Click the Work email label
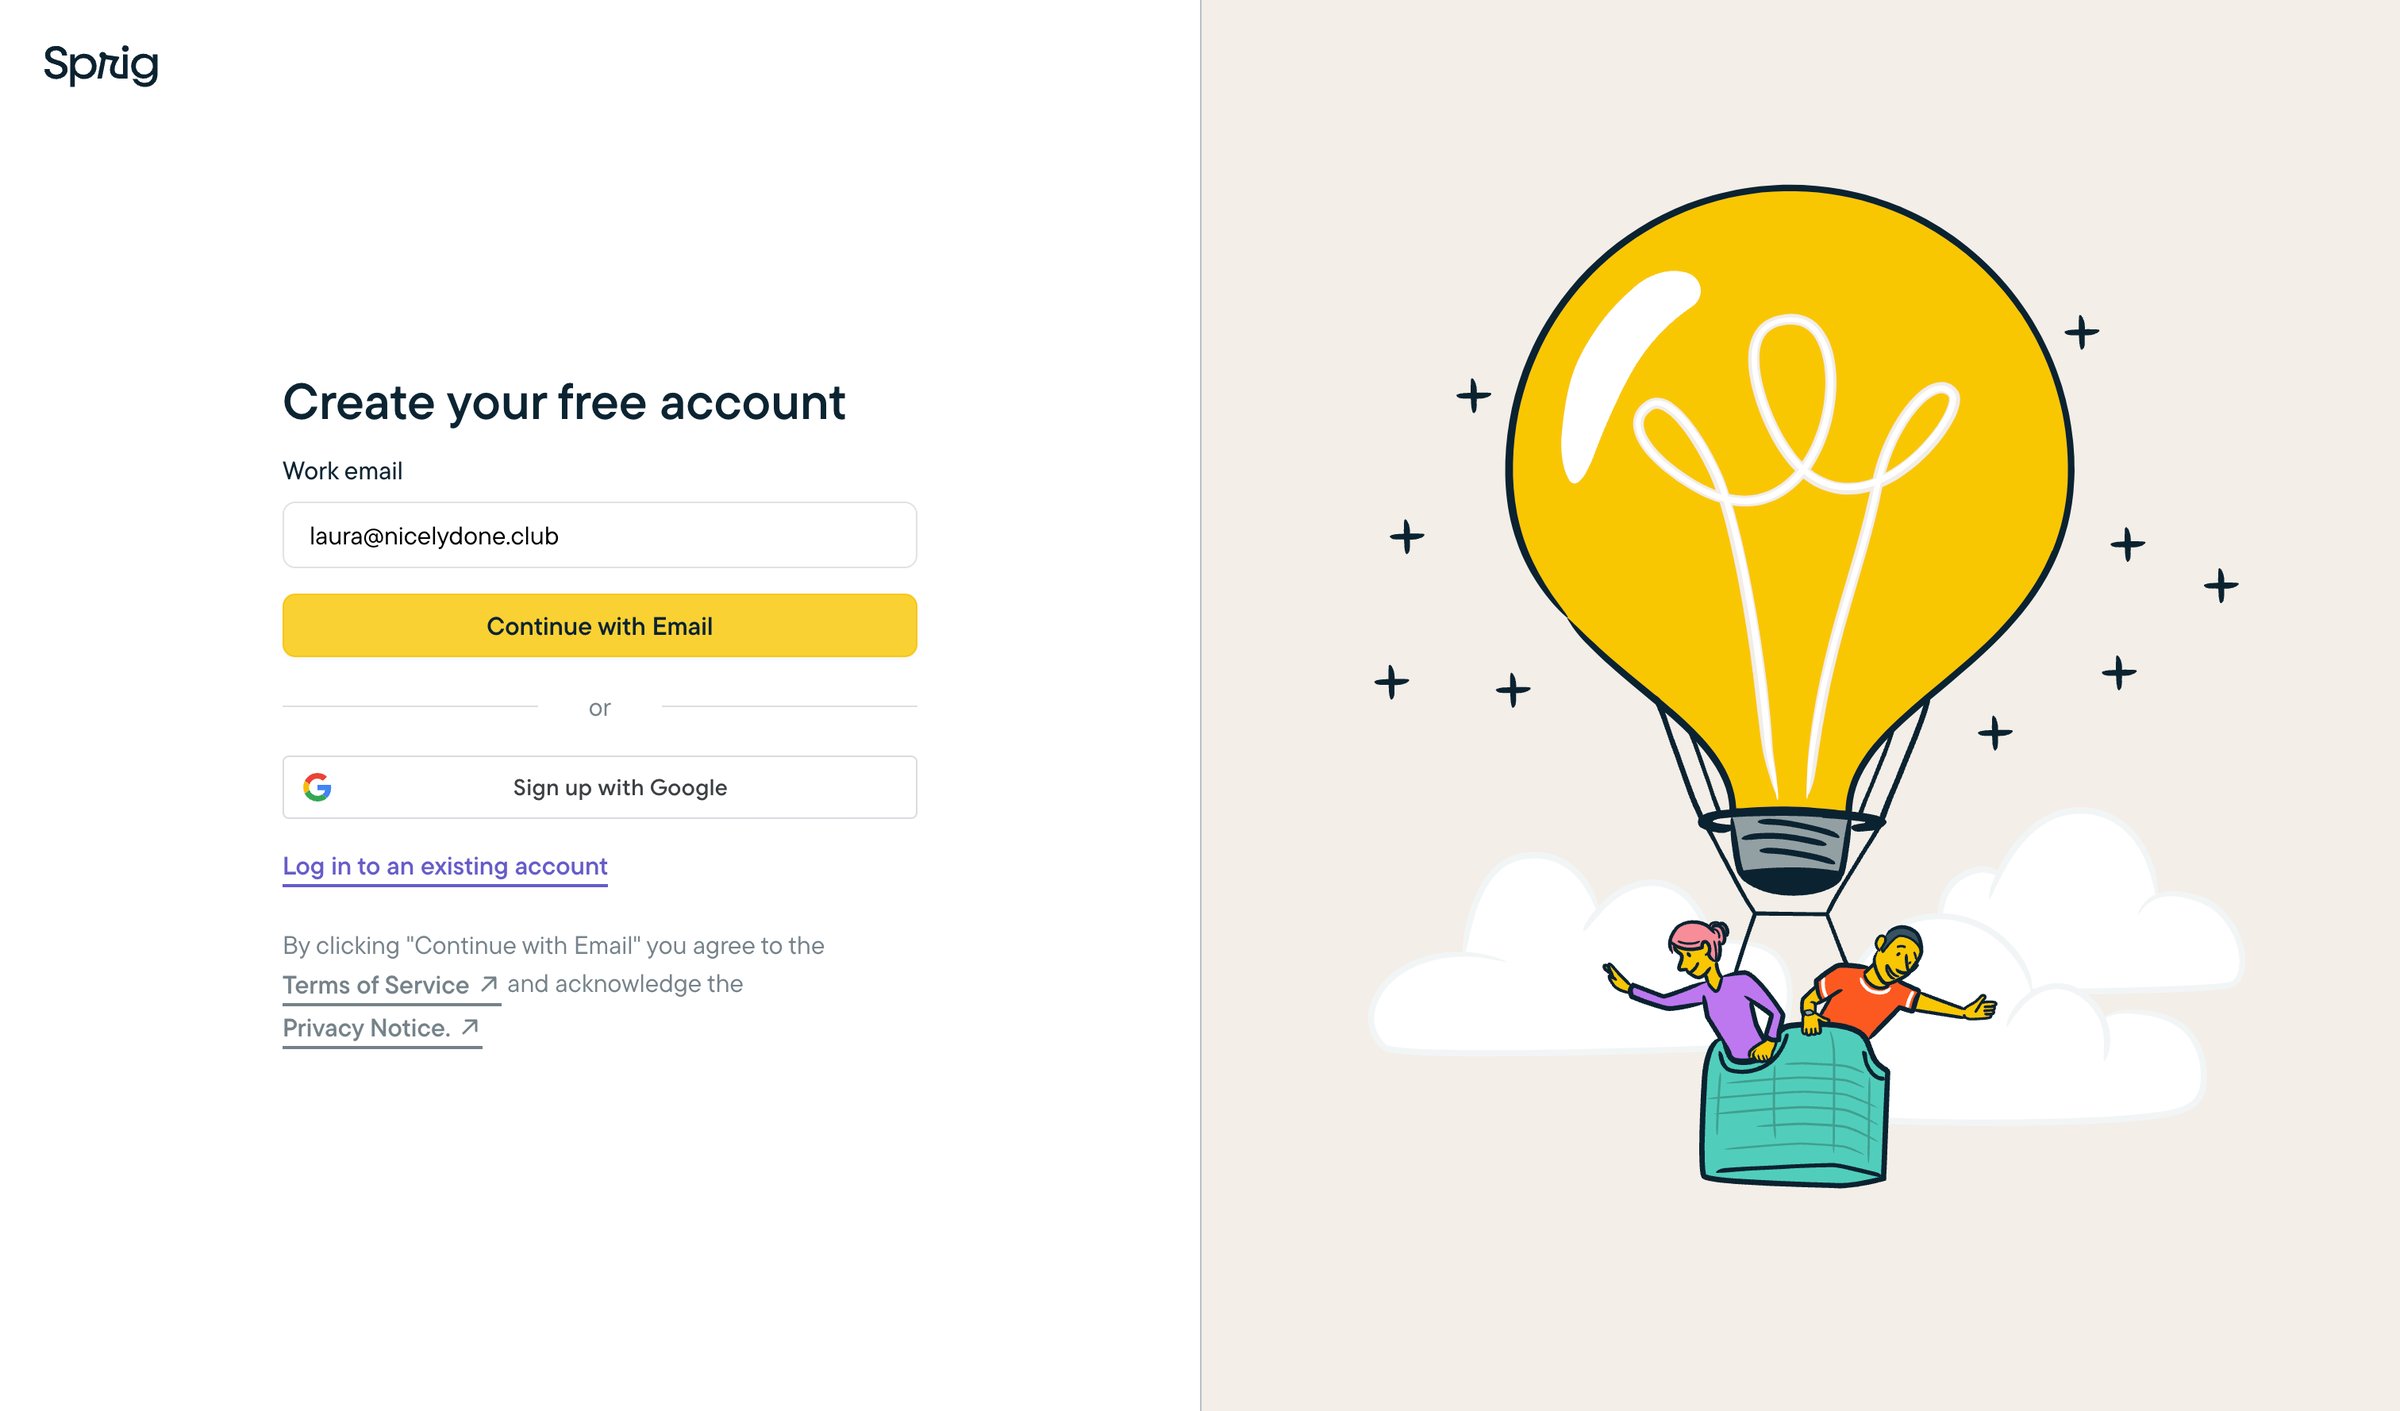Screen dimensions: 2400x1411 pyautogui.click(x=342, y=471)
